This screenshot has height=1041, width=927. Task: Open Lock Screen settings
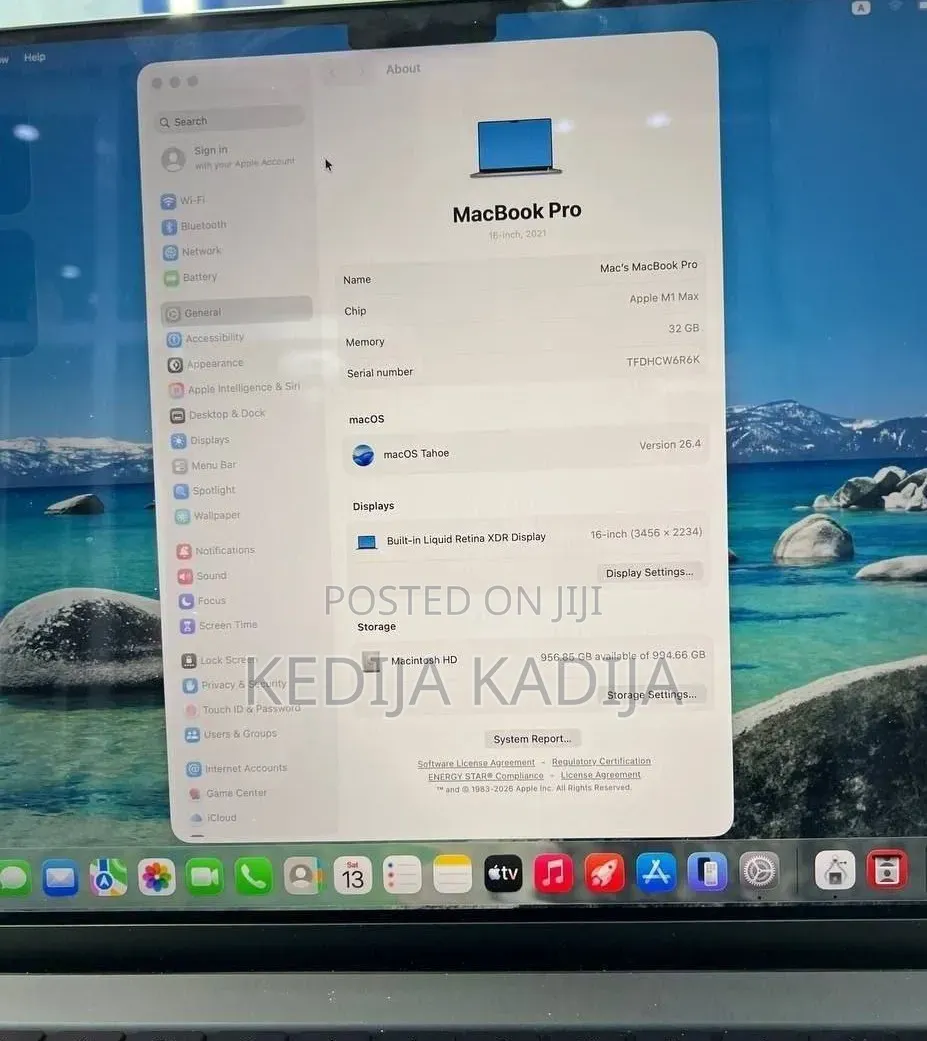(x=219, y=660)
